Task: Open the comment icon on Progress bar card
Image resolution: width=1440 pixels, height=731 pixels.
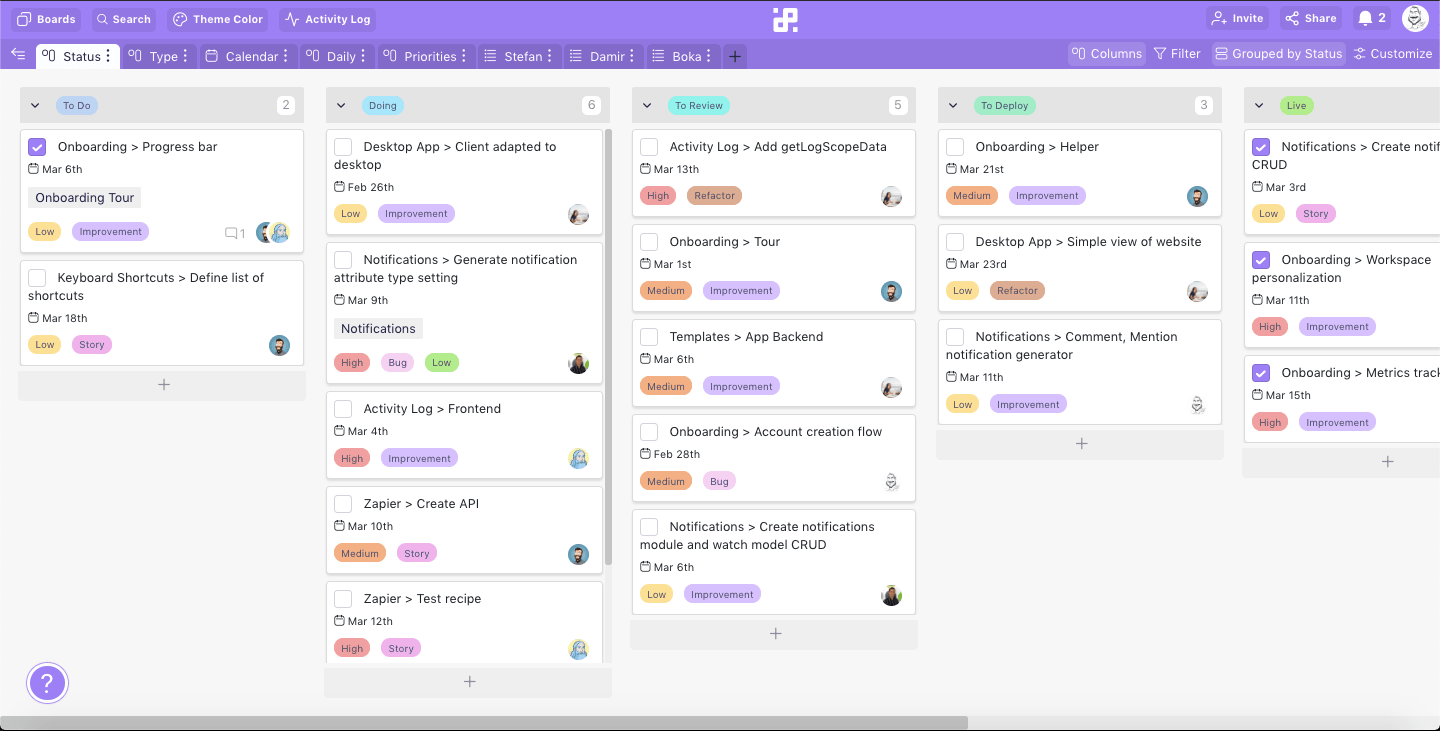Action: 231,233
